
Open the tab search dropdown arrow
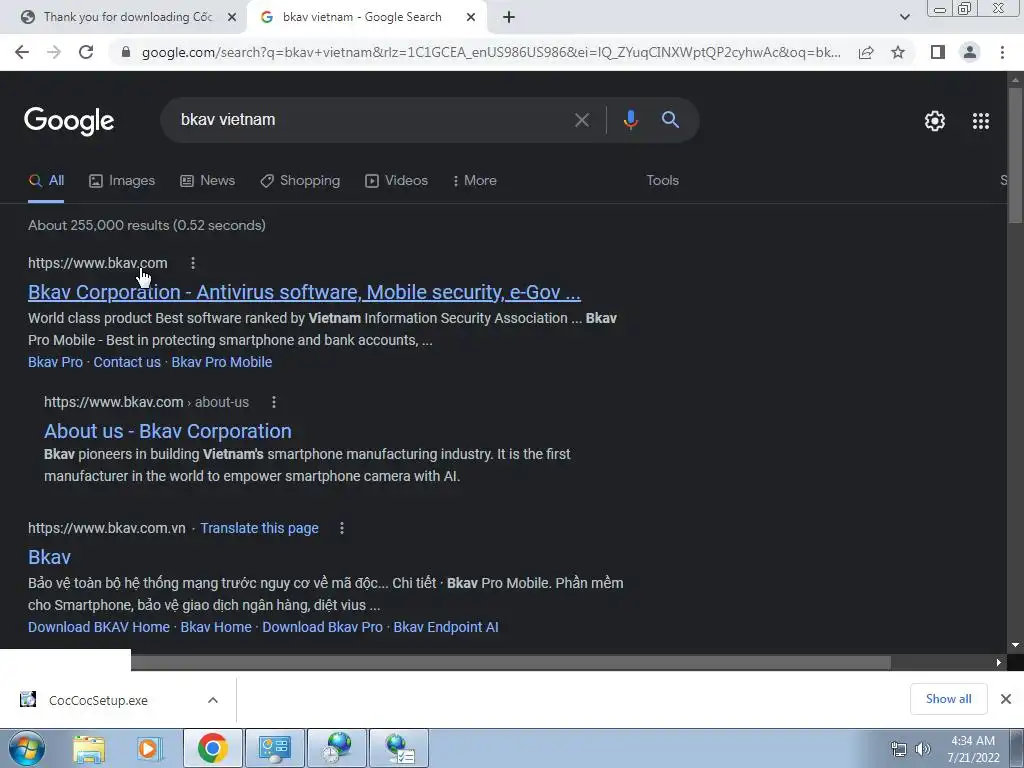click(x=904, y=18)
